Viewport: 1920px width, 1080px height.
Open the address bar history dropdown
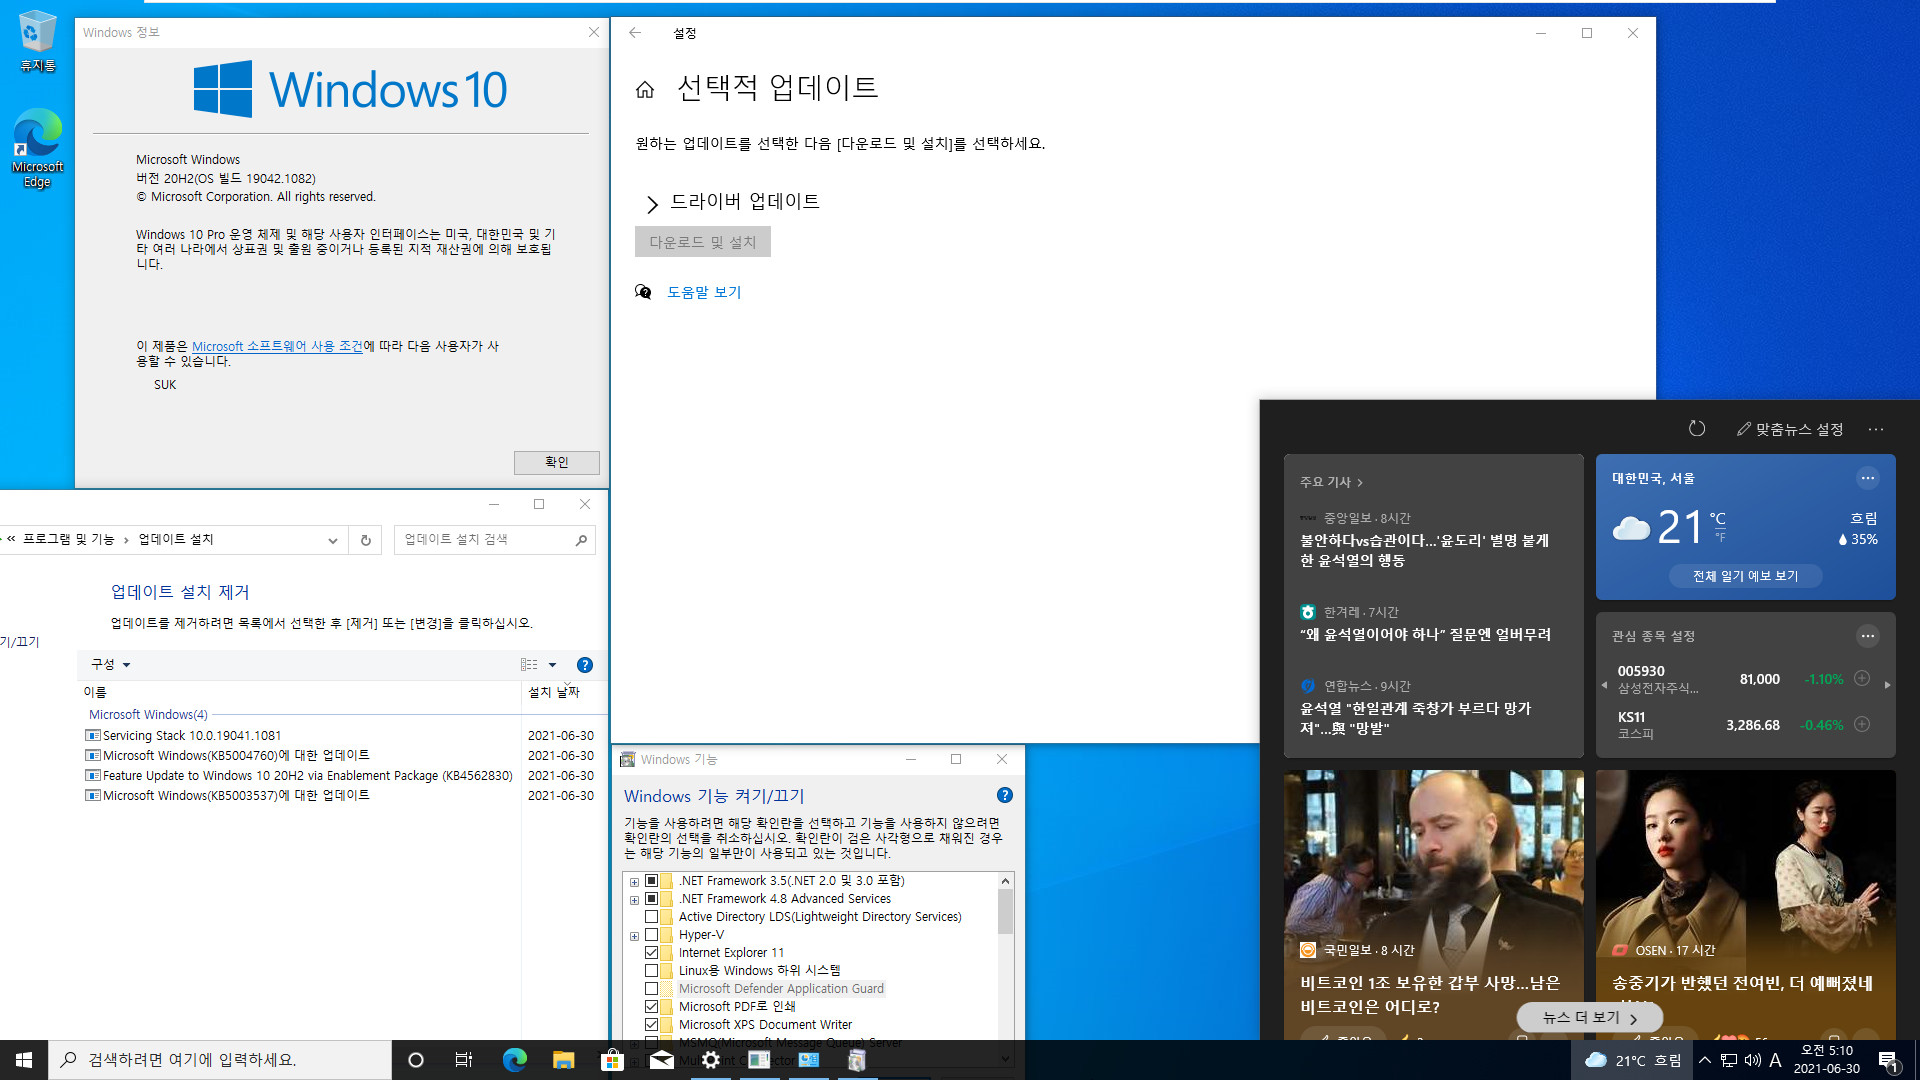pos(333,540)
